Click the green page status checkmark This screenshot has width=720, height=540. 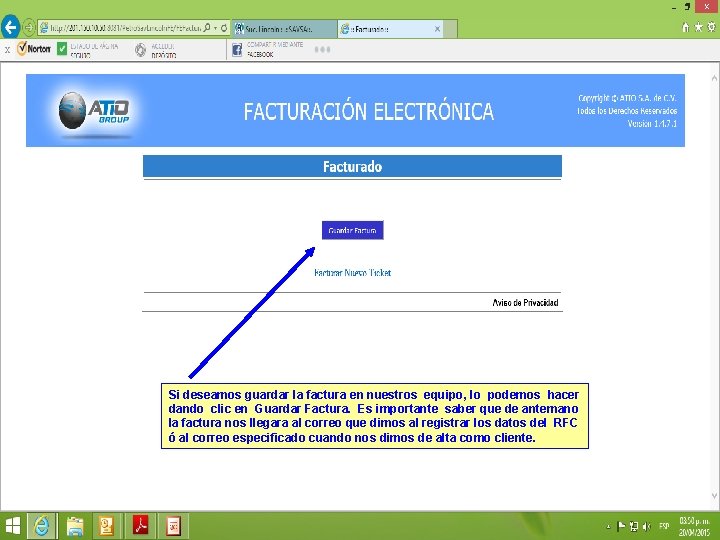click(x=62, y=49)
